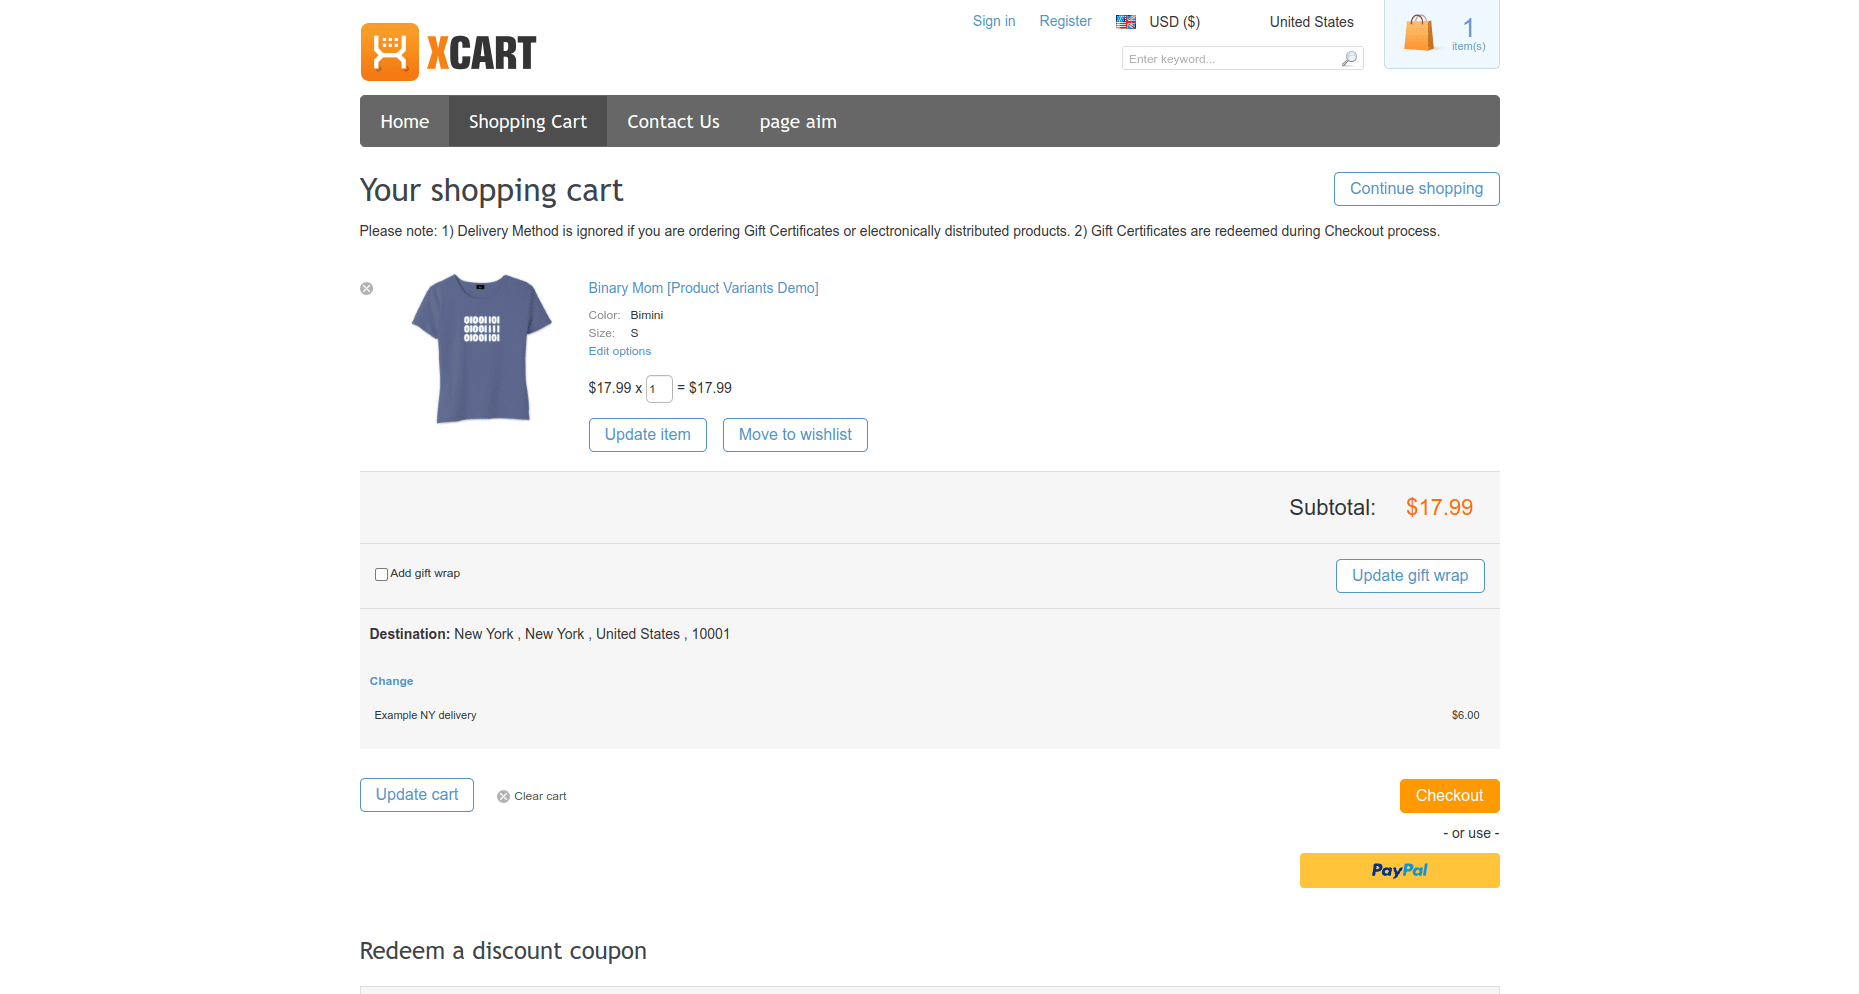Open the Contact Us menu item
1859x994 pixels.
click(x=673, y=122)
